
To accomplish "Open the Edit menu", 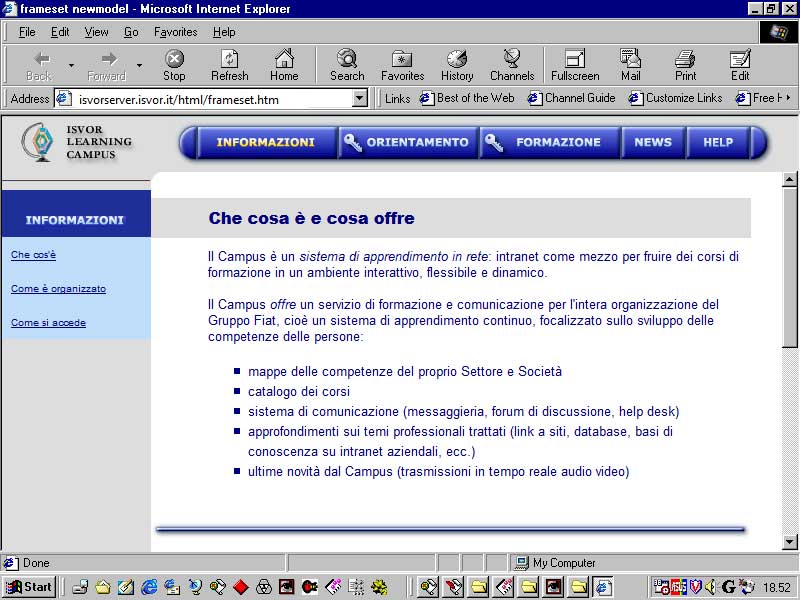I will pos(60,32).
